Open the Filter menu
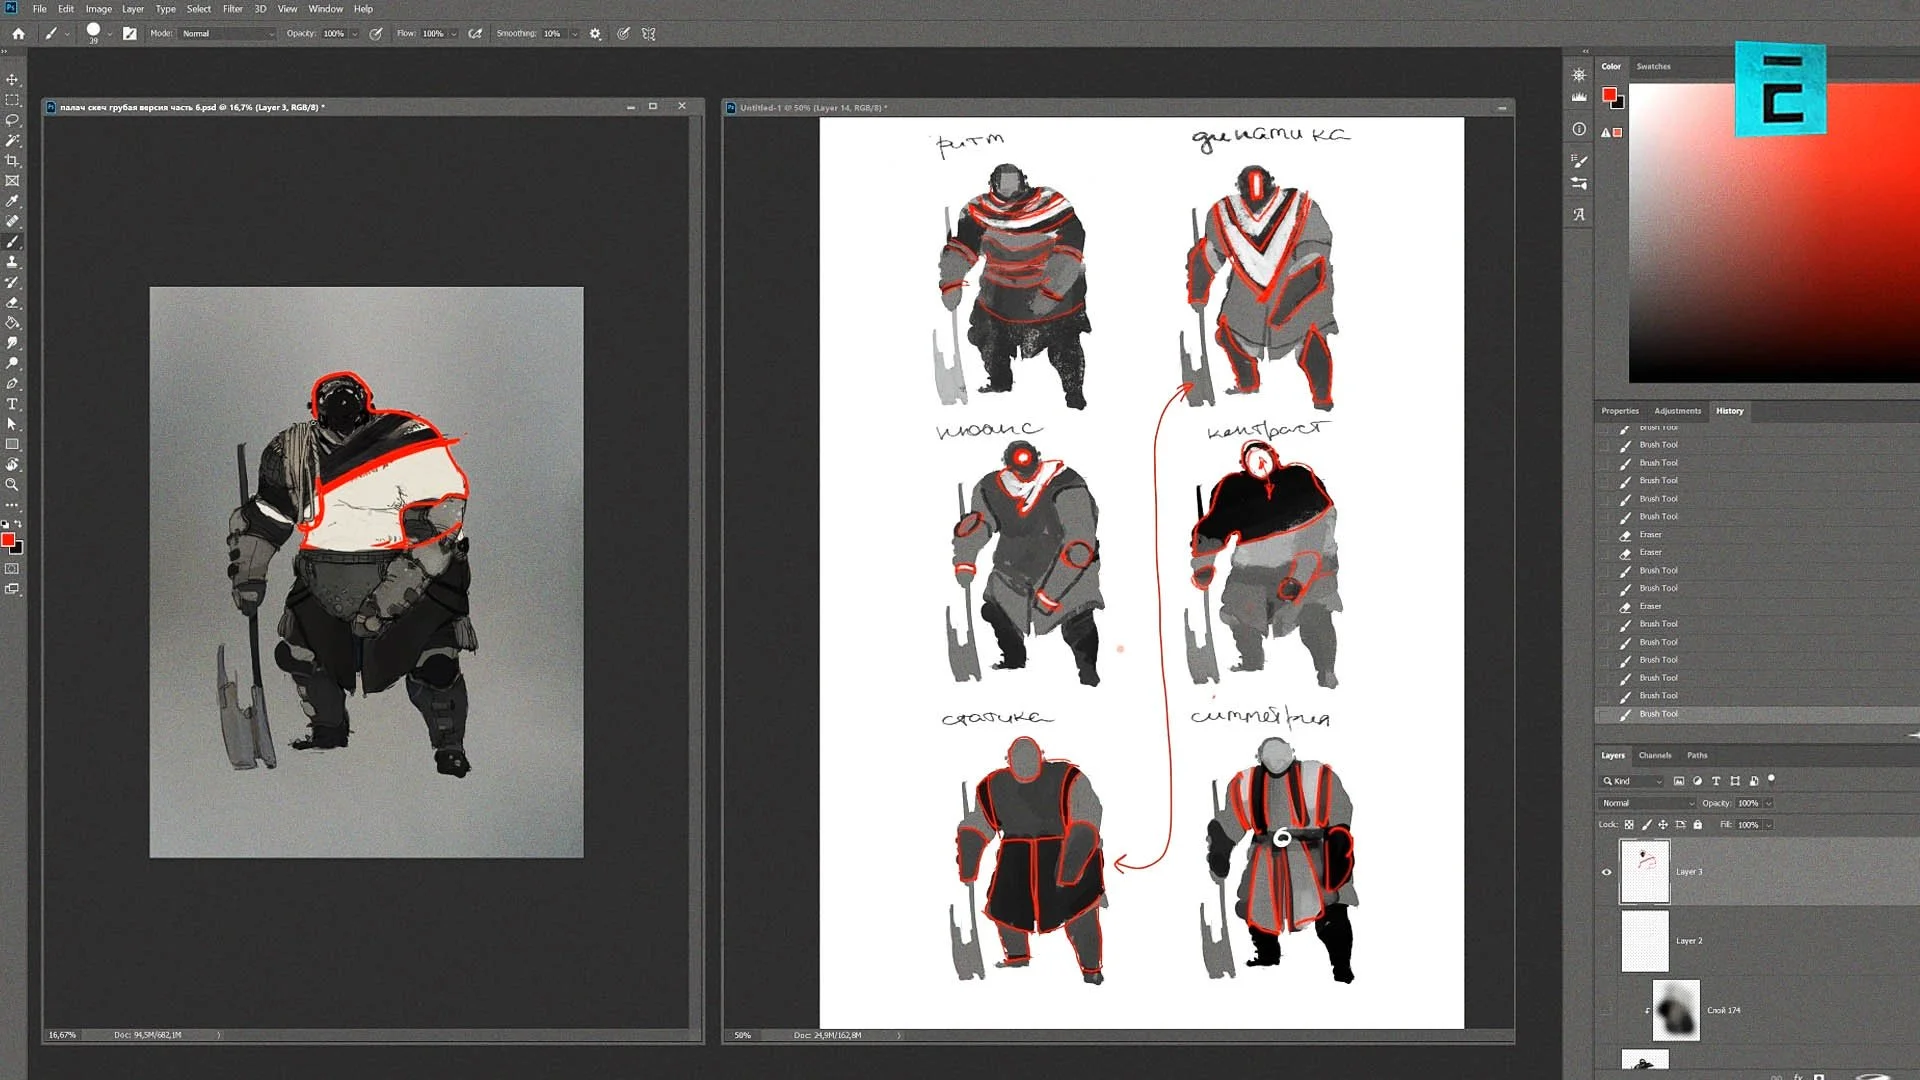Viewport: 1920px width, 1080px height. click(x=232, y=9)
